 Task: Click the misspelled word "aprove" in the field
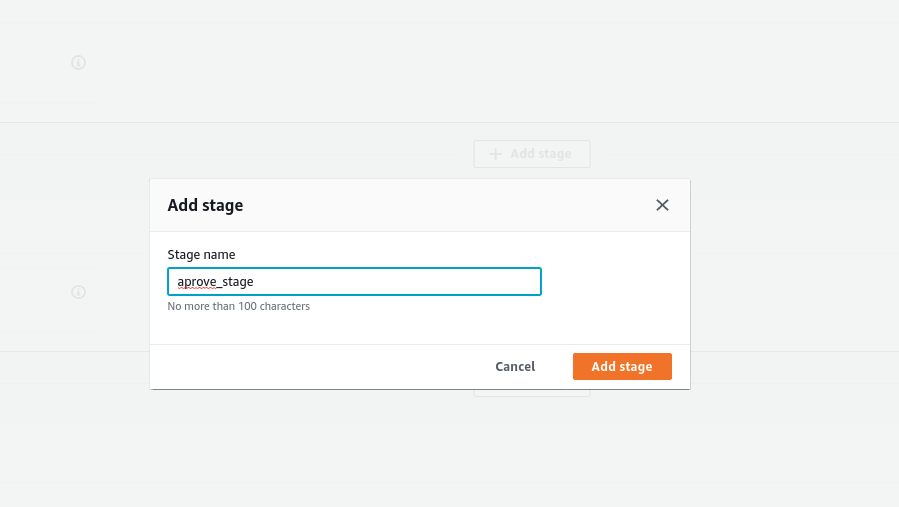(x=196, y=283)
